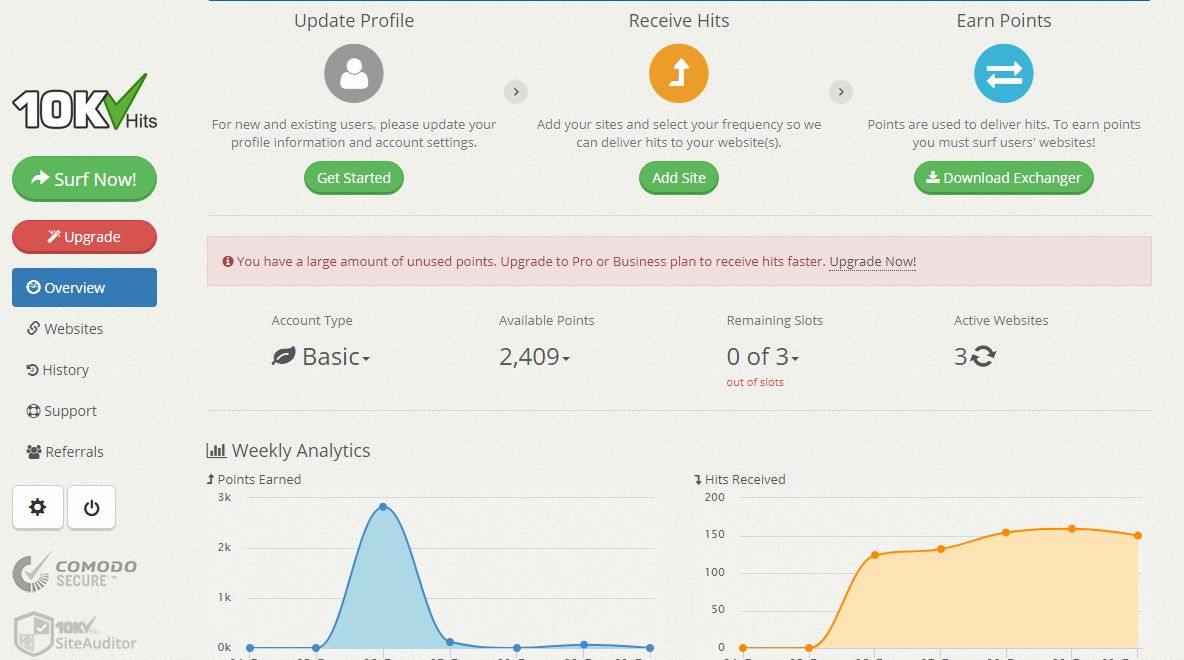Click the leaf icon next to Basic
1184x660 pixels.
coord(283,356)
